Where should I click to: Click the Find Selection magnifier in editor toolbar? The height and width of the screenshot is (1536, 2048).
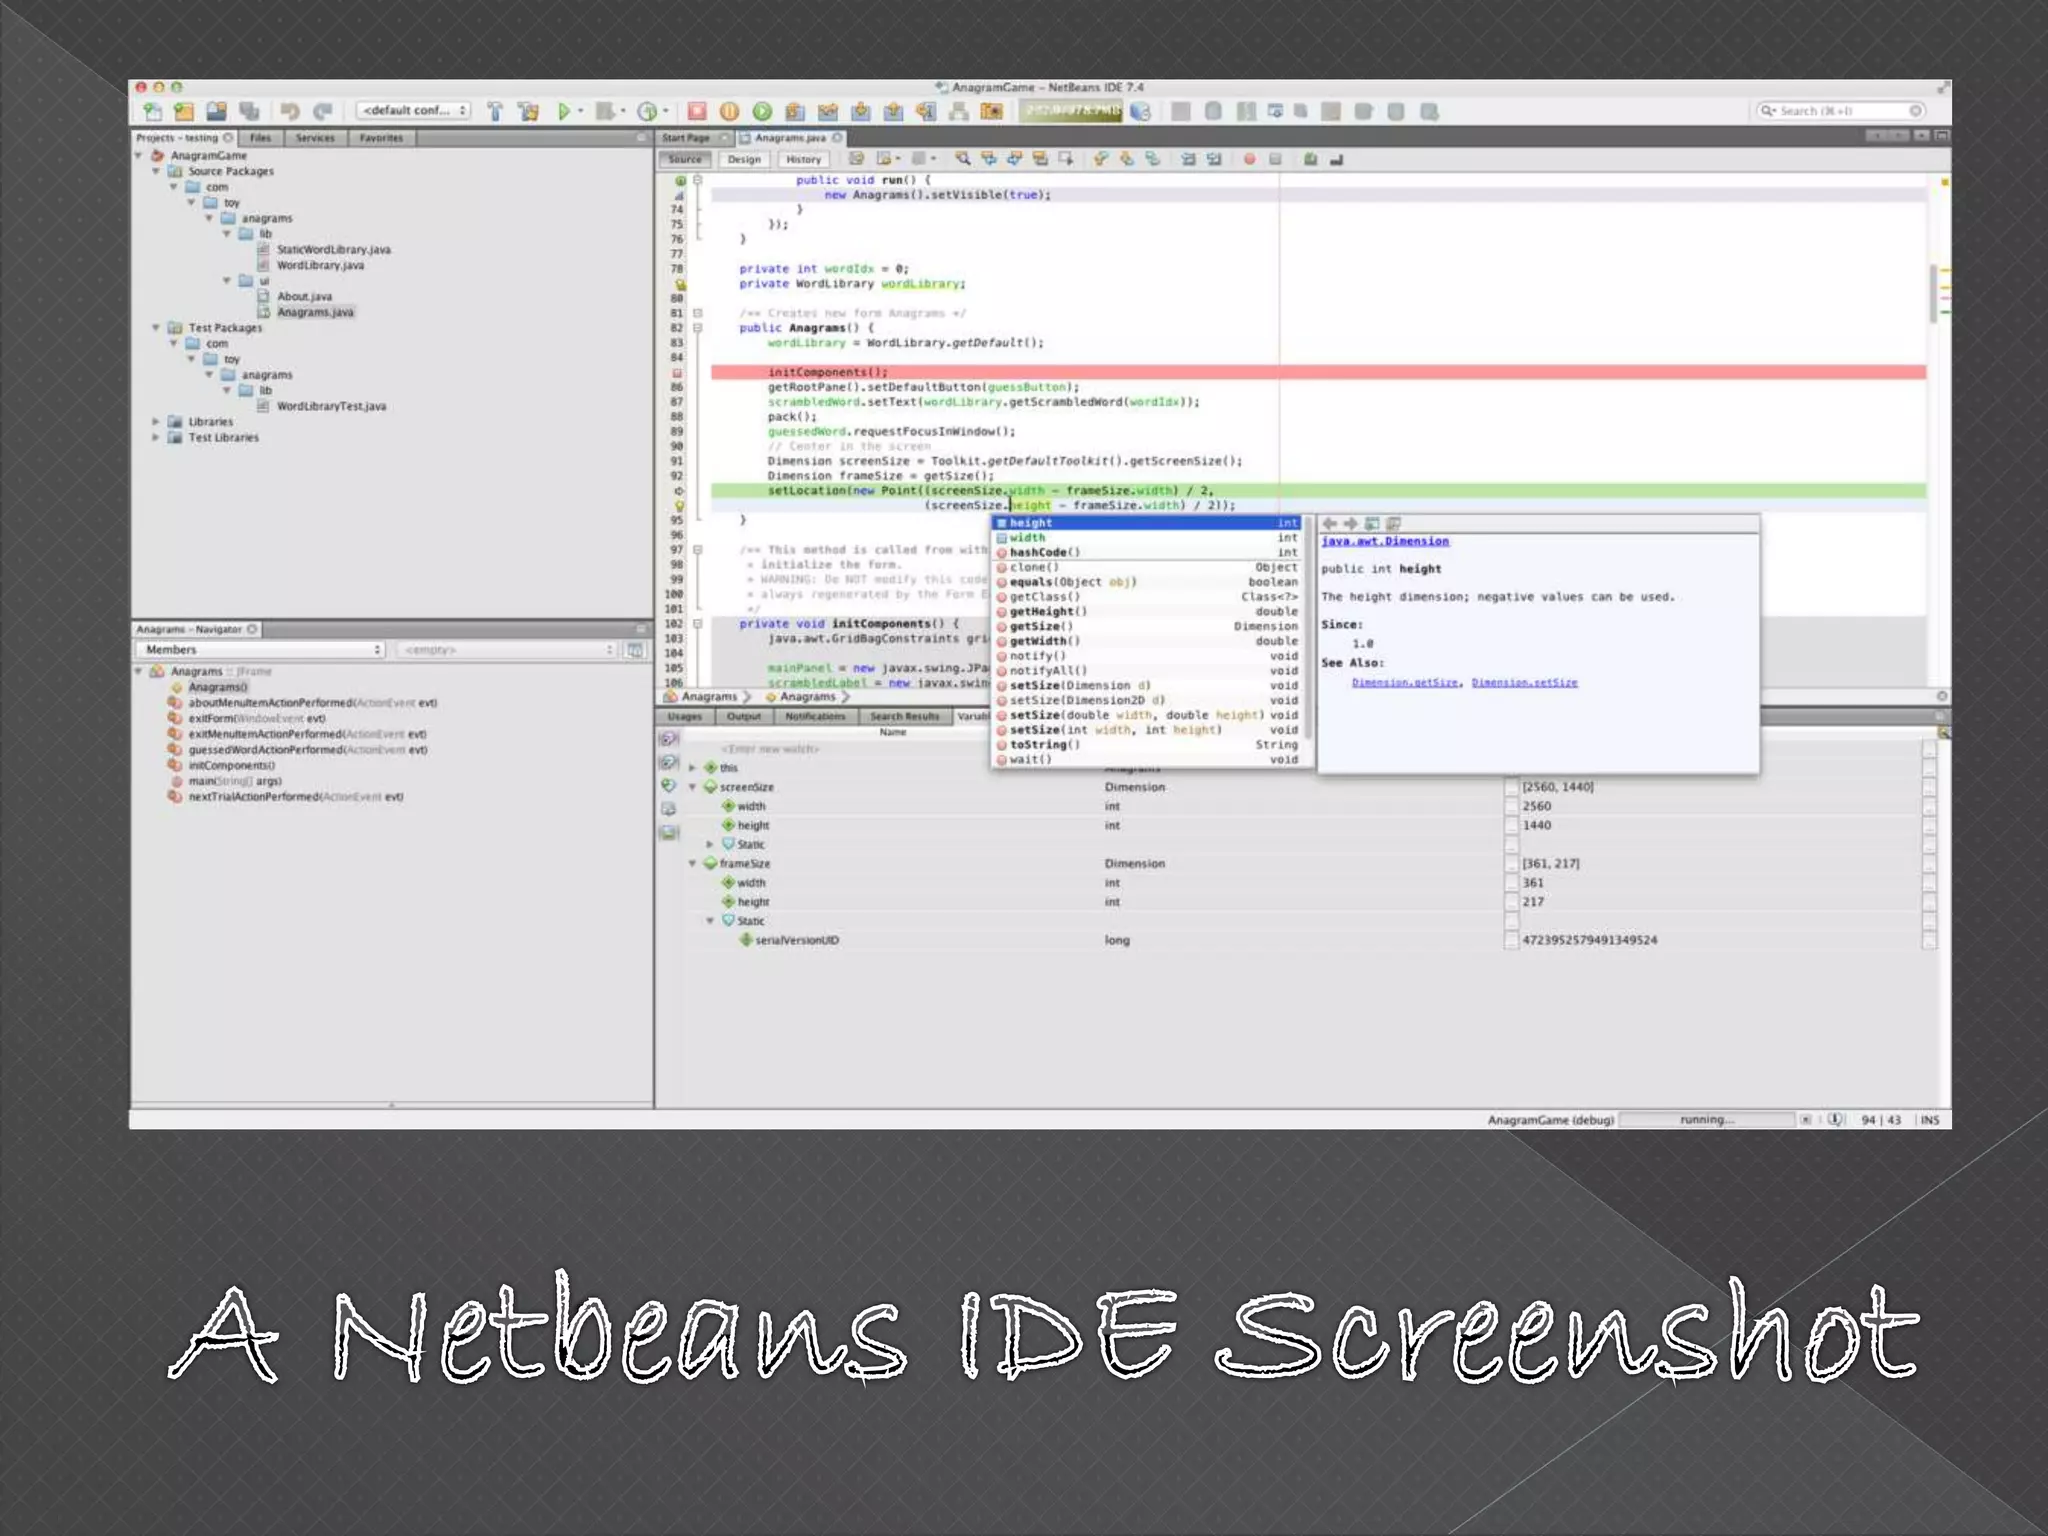(x=962, y=159)
